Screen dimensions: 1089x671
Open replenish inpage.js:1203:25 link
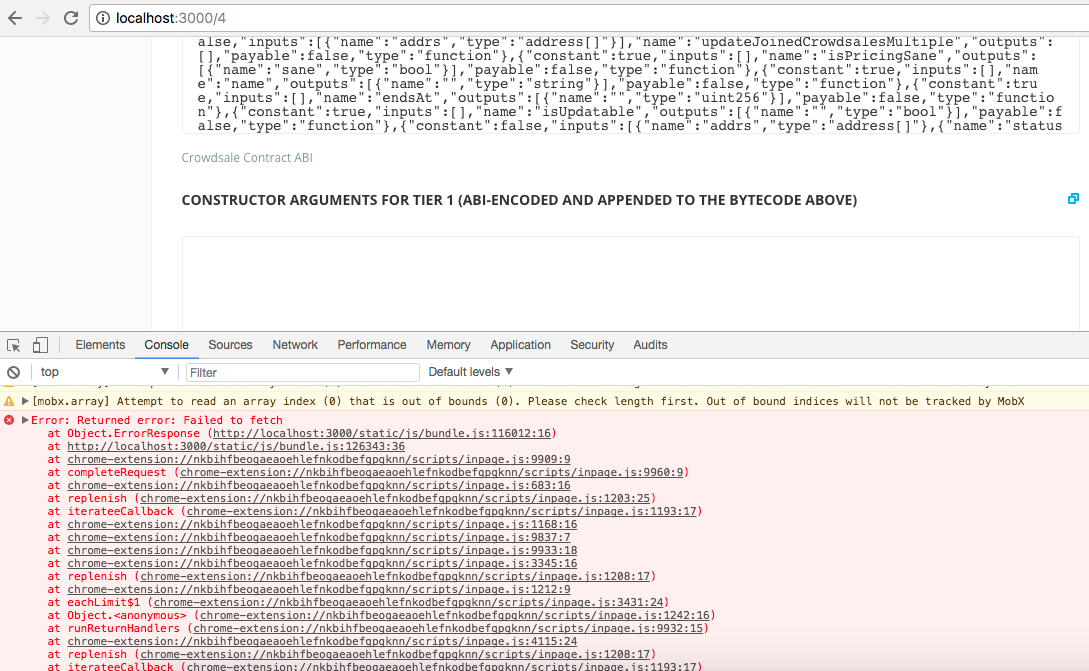[x=395, y=498]
